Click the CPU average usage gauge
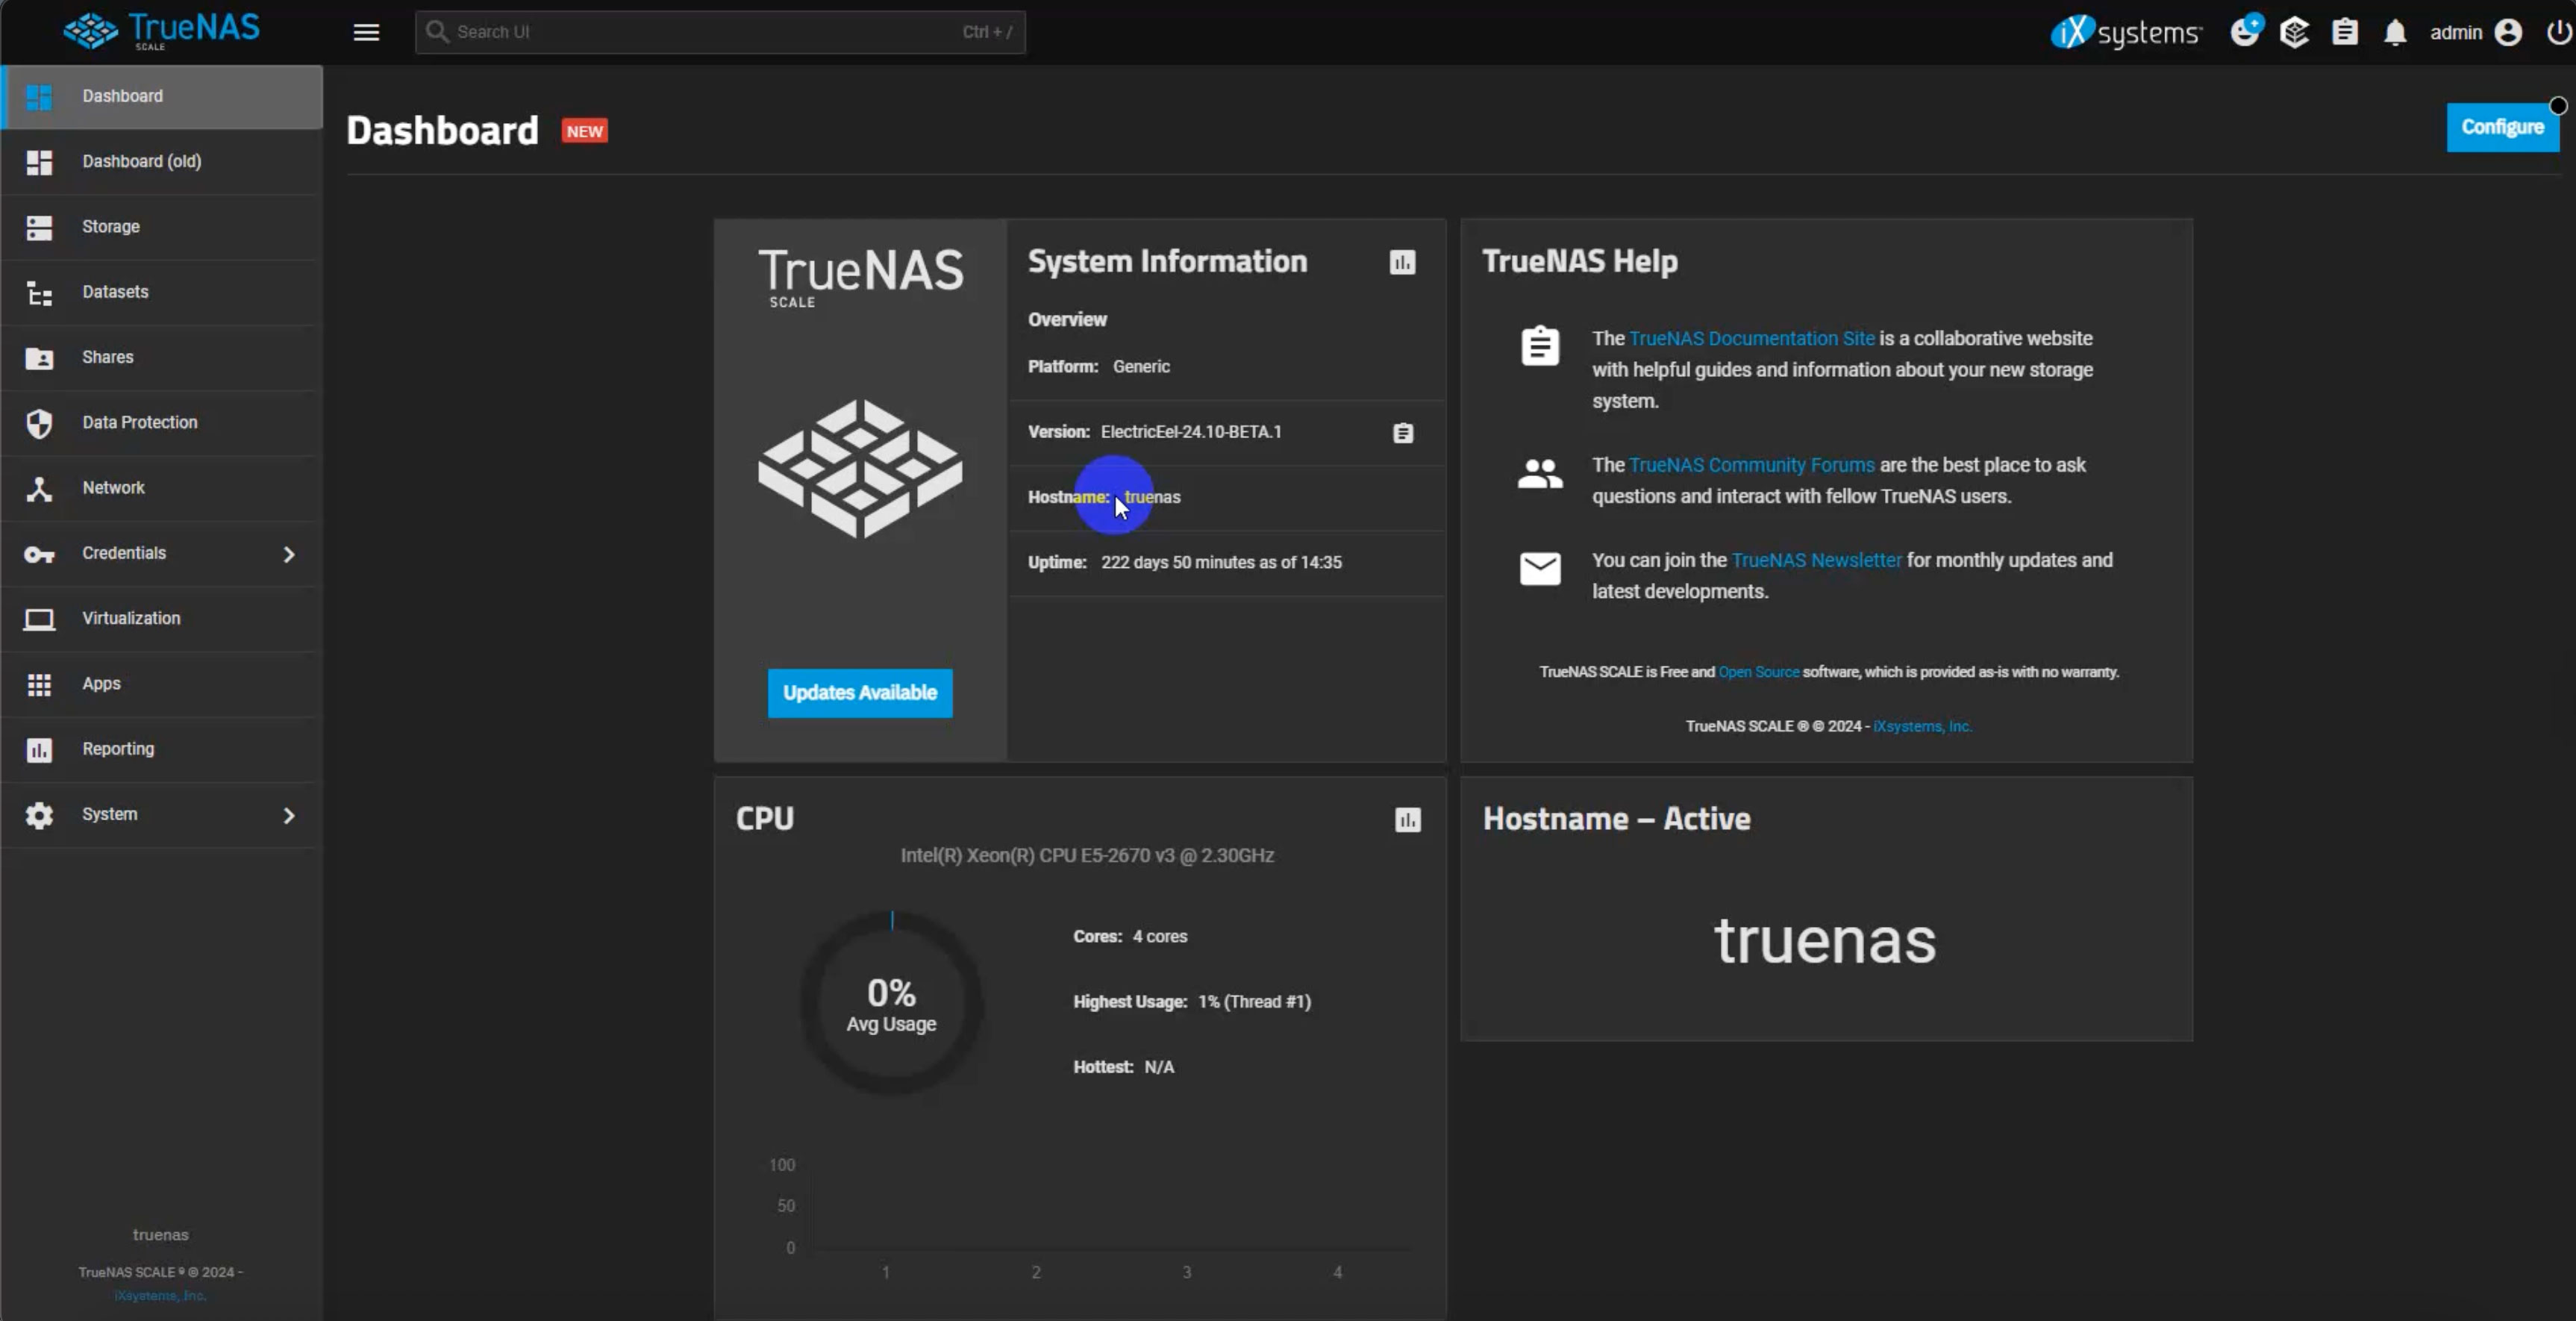Screen dimensions: 2576x1321 click(x=891, y=1002)
